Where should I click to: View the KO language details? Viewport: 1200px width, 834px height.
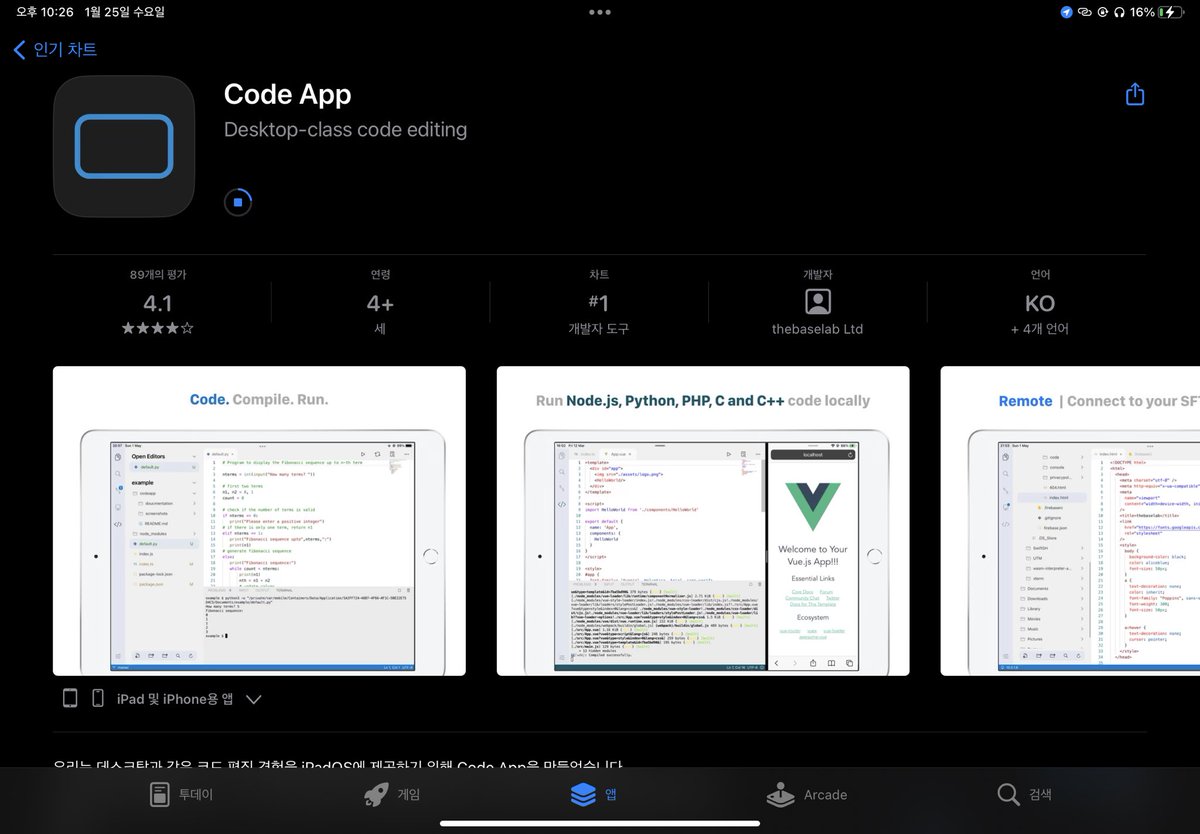(x=1040, y=303)
